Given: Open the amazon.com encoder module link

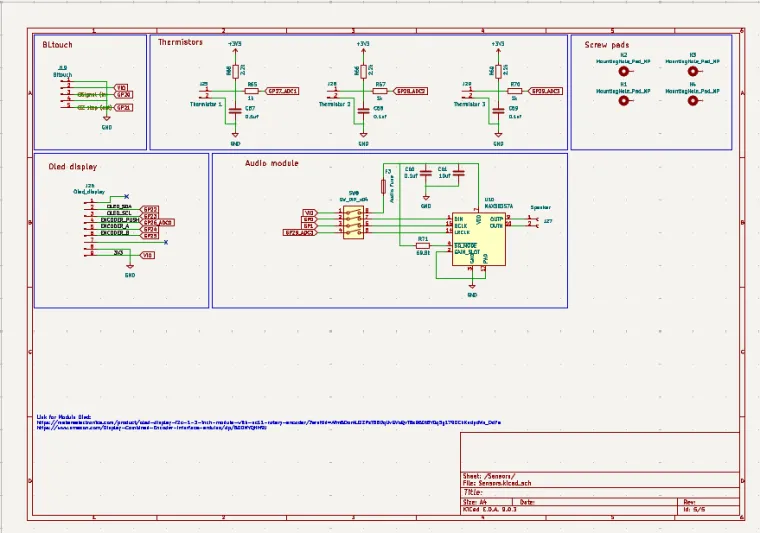Looking at the screenshot, I should pos(152,428).
